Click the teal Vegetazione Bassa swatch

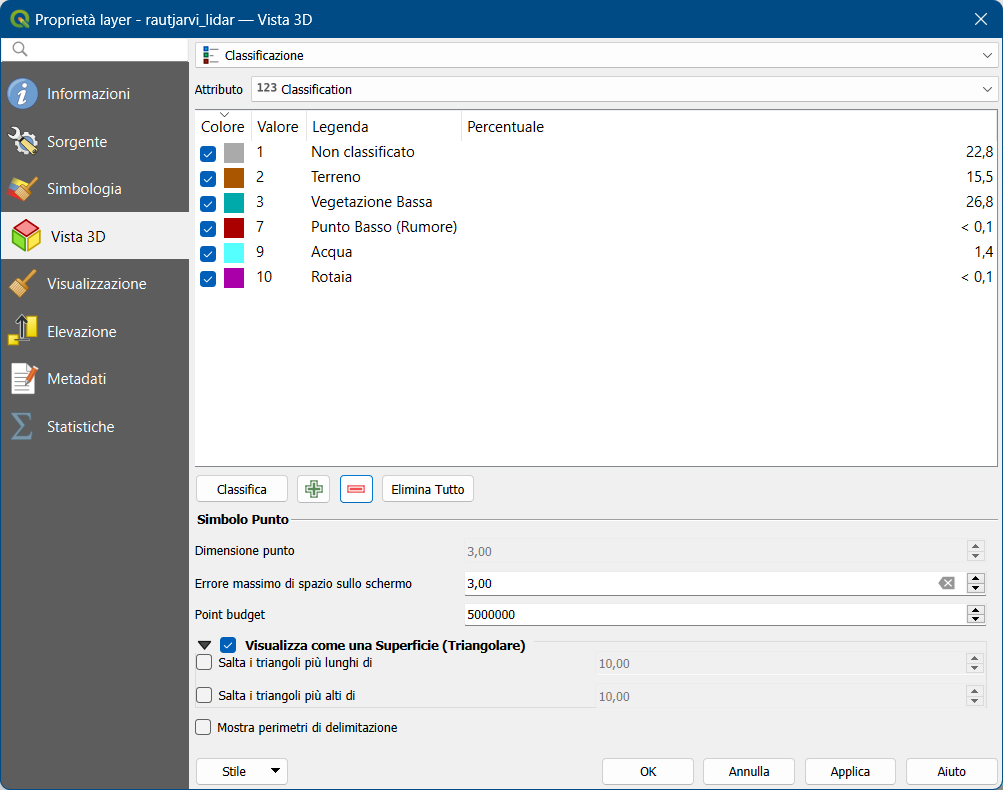click(x=234, y=203)
